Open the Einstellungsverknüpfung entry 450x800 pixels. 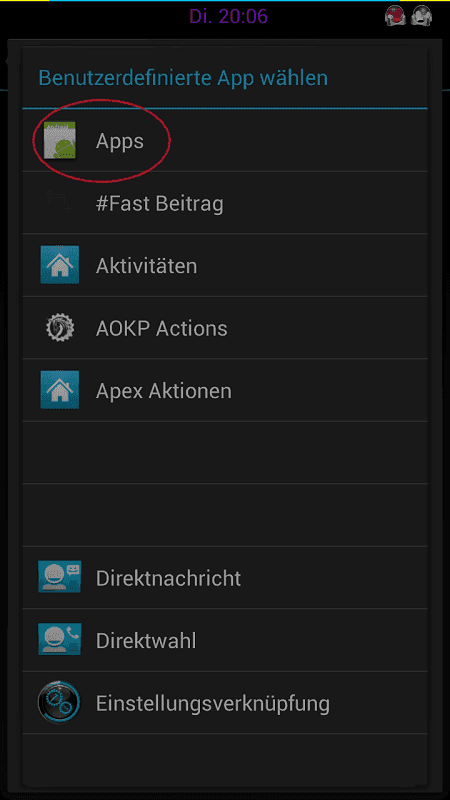click(x=224, y=703)
